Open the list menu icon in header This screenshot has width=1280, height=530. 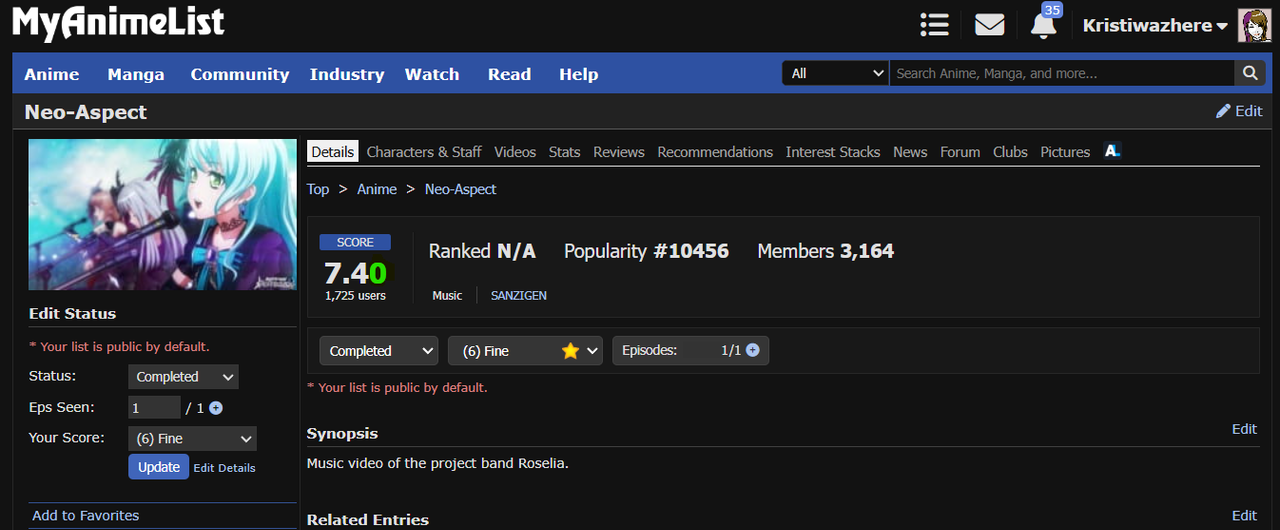934,25
